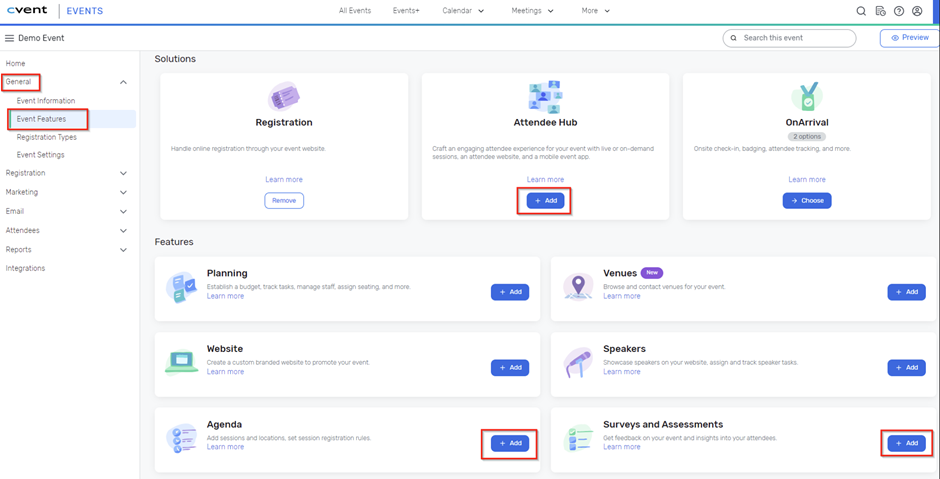Click the Agenda list icon
940x479 pixels.
click(181, 439)
